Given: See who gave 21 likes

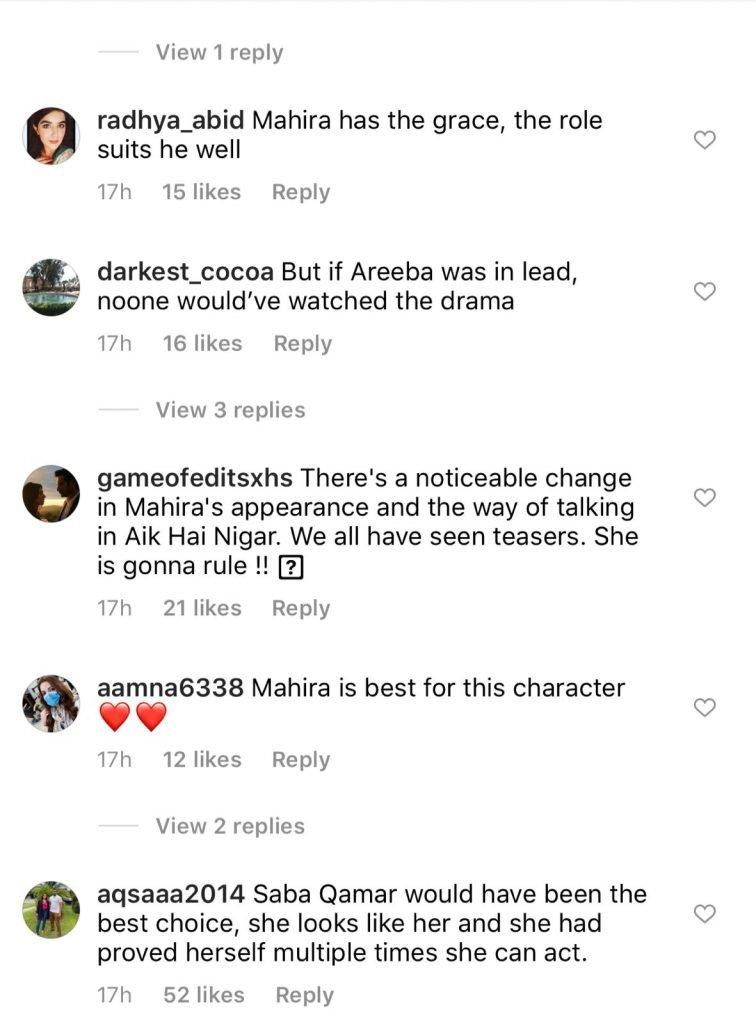Looking at the screenshot, I should (202, 608).
